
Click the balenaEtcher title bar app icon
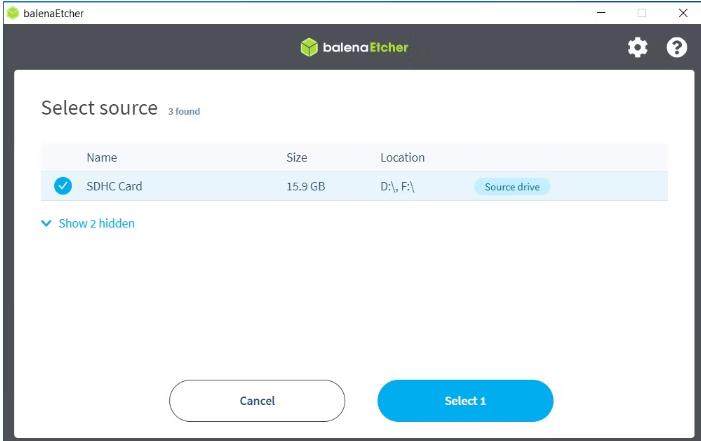click(13, 13)
